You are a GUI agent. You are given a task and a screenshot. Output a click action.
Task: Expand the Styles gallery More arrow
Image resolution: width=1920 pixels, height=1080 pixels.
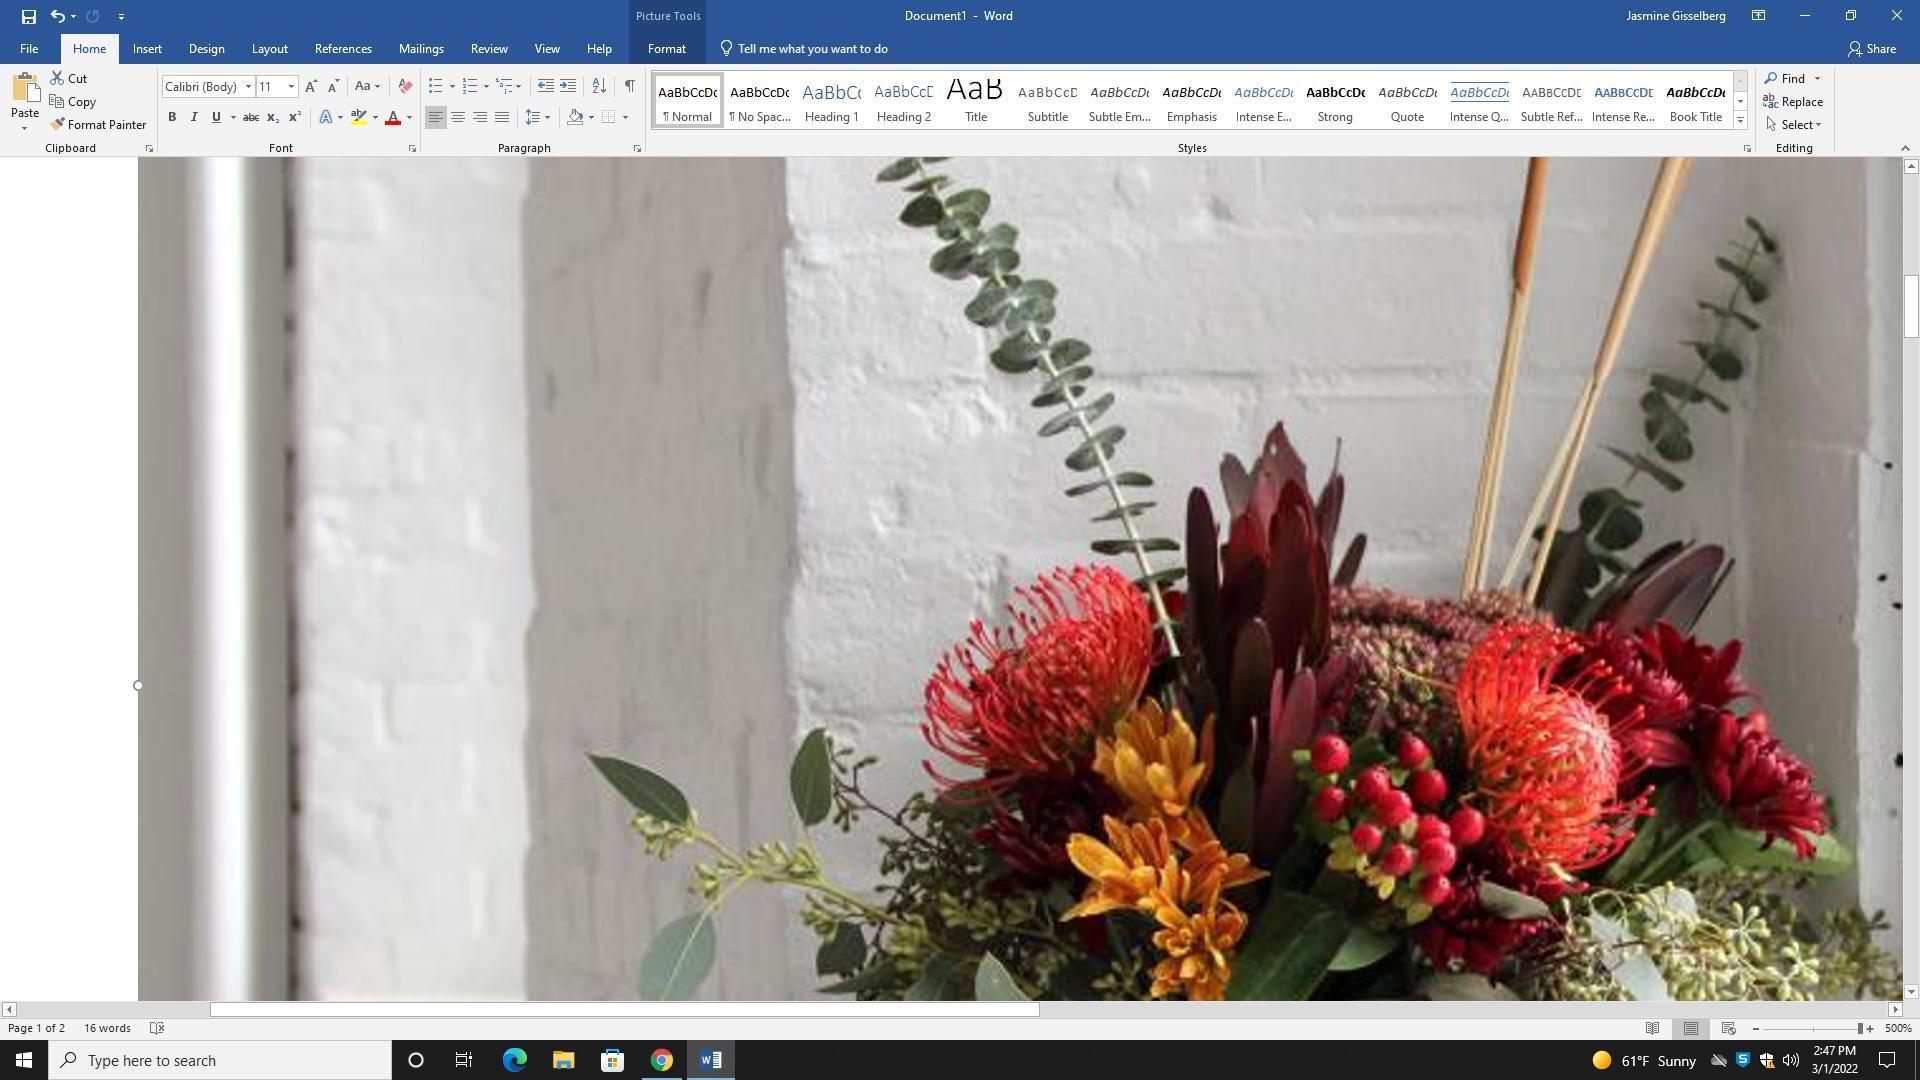coord(1740,121)
